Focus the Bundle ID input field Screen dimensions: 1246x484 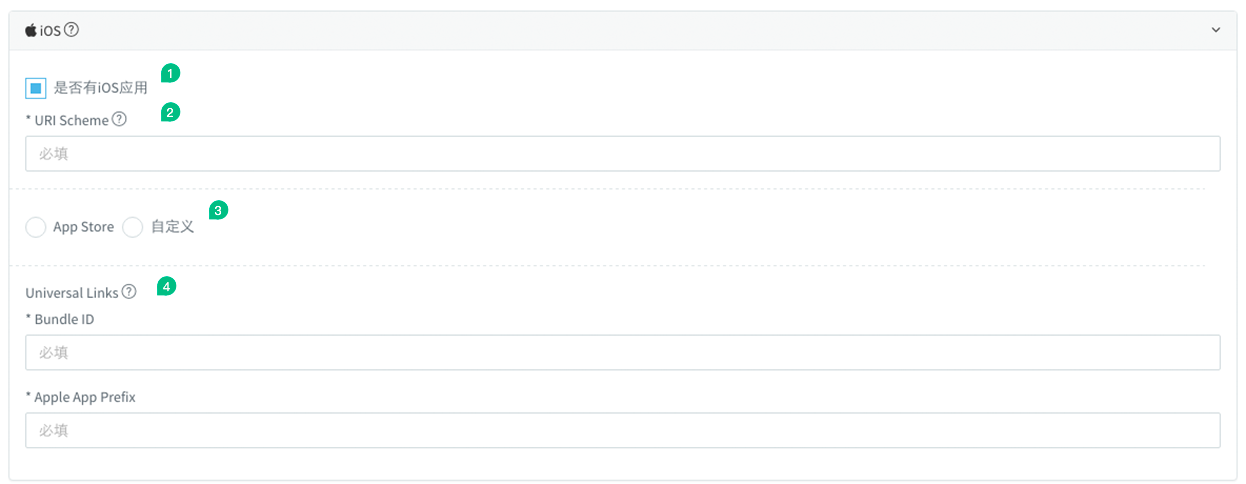pos(622,352)
